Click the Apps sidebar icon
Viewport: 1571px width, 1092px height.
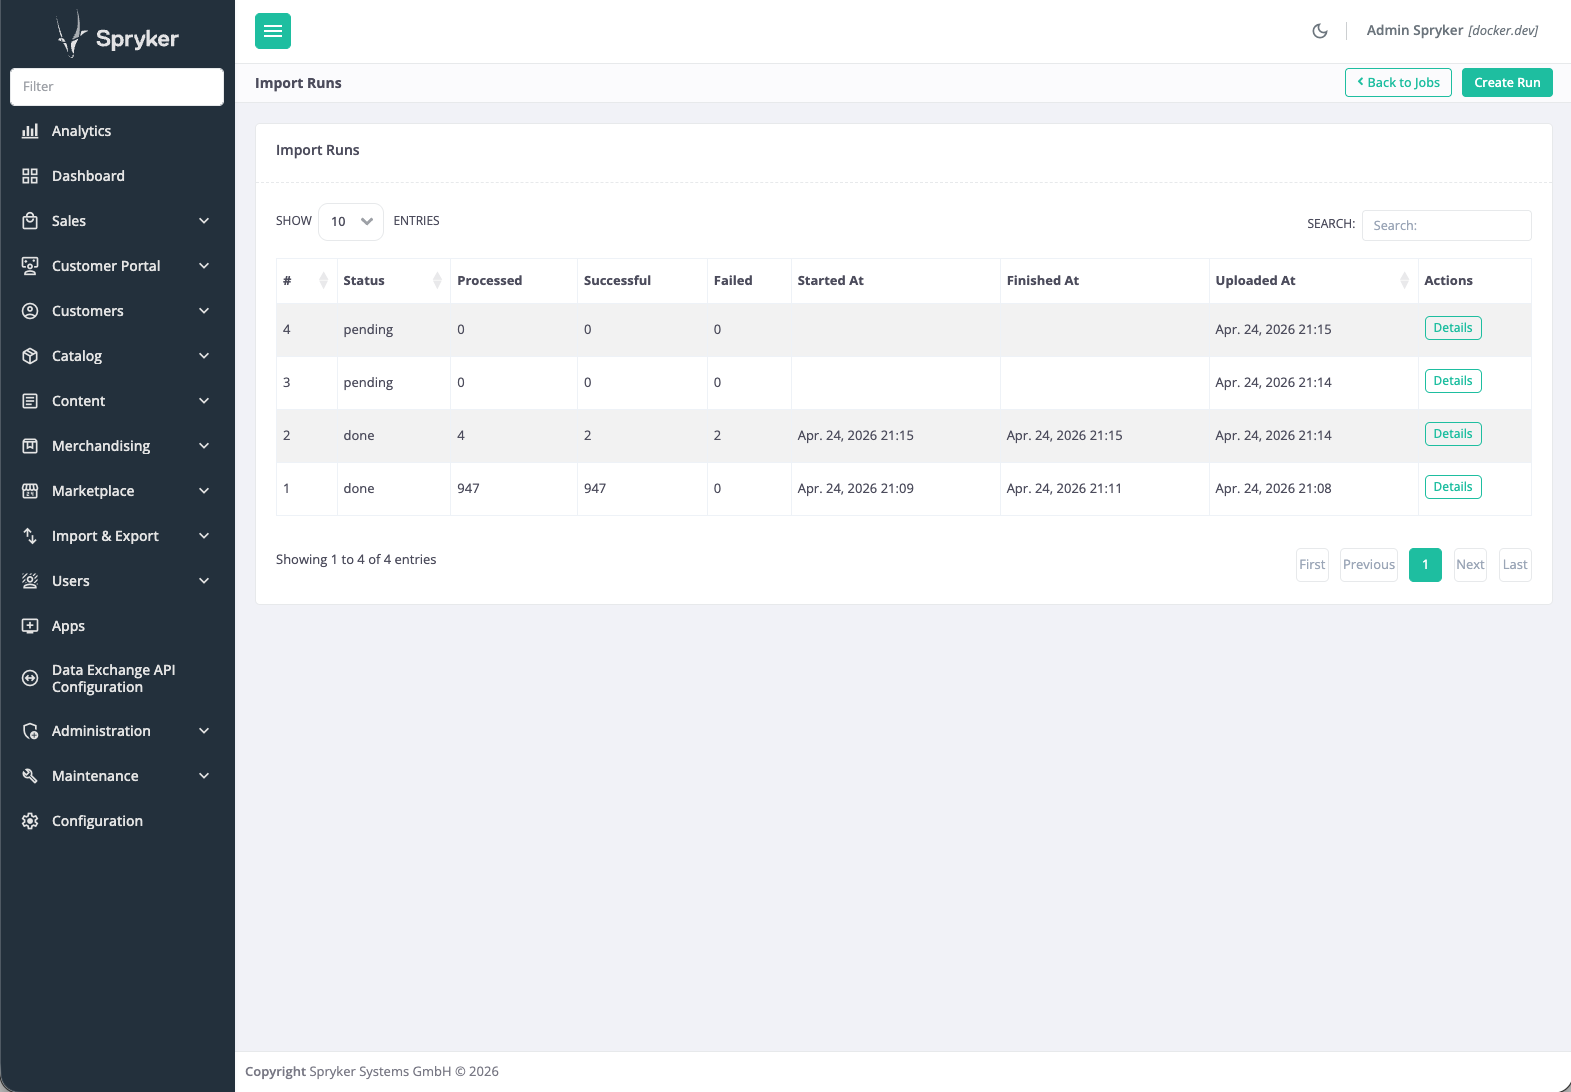30,626
